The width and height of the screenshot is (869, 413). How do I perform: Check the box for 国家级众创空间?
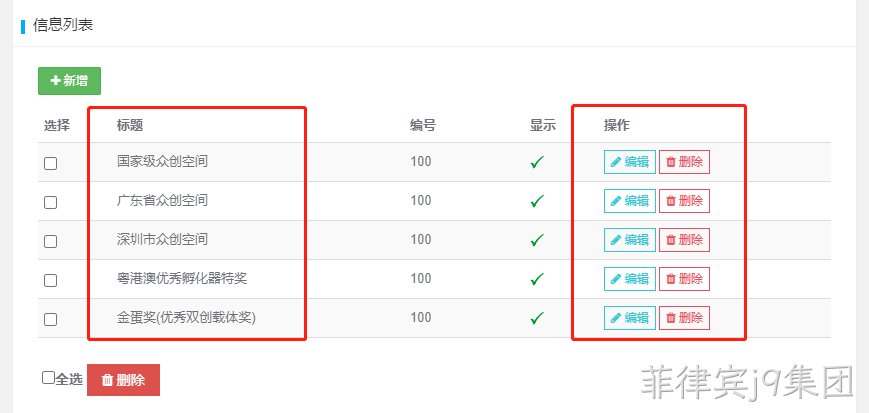(50, 163)
